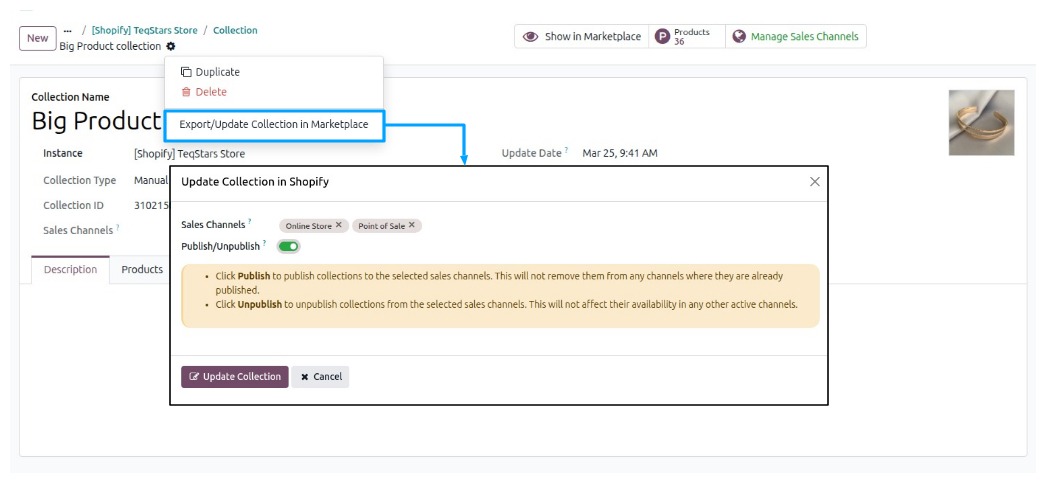Image resolution: width=1046 pixels, height=483 pixels.
Task: Click the Show in Marketplace eye button
Action: pos(582,37)
